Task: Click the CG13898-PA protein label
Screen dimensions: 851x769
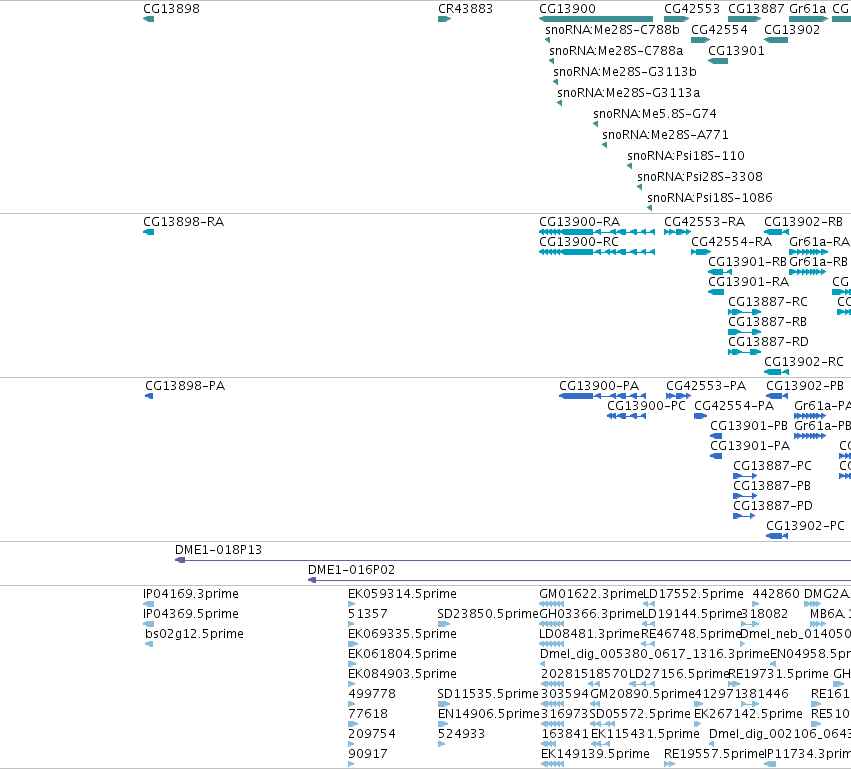Action: pos(185,386)
